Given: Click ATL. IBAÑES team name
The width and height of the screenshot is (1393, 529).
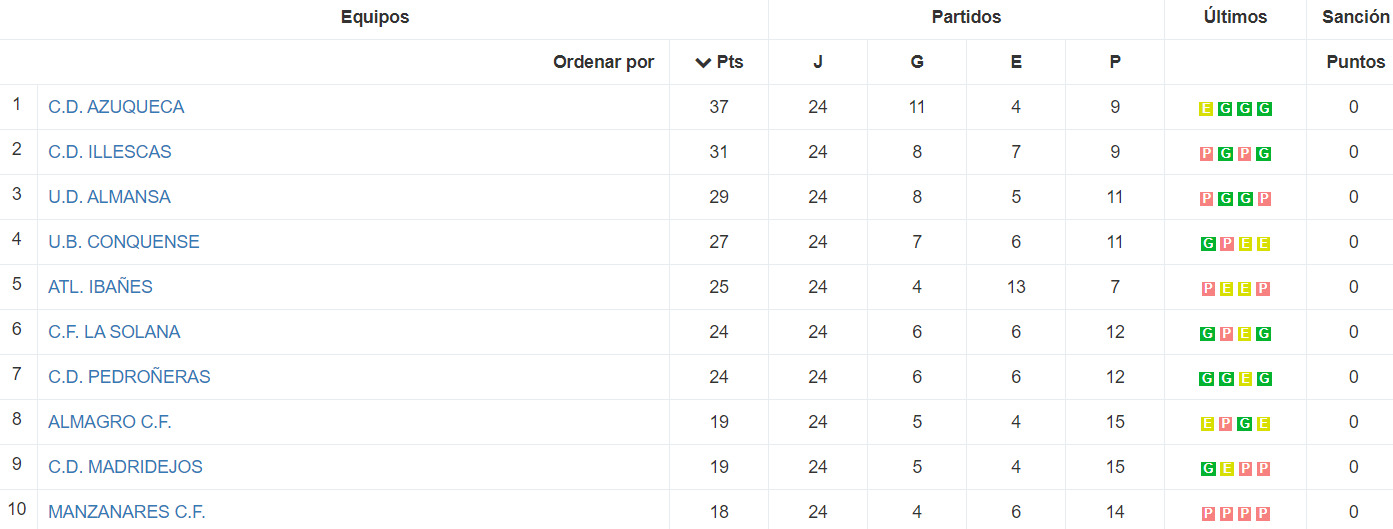Looking at the screenshot, I should [100, 287].
